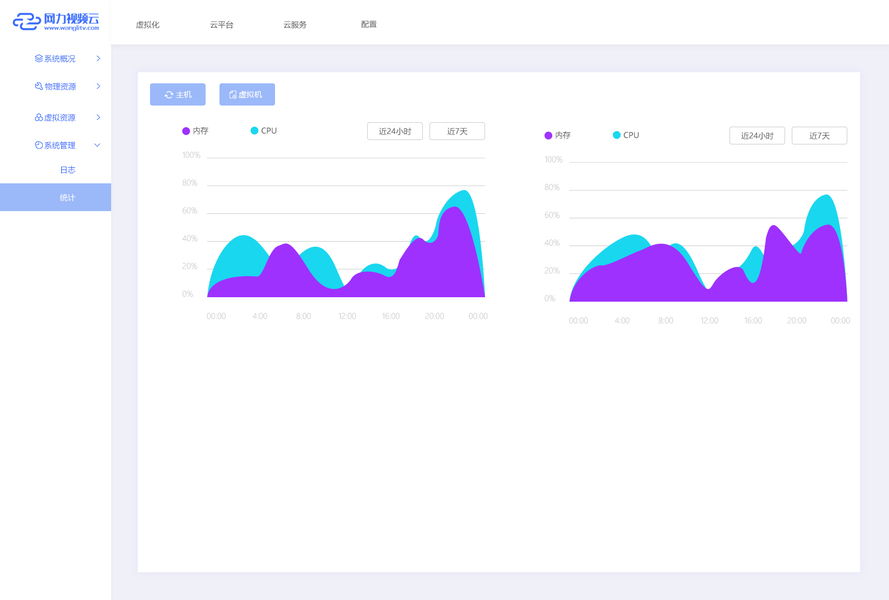Click 4:00 label on right chart axis

622,320
